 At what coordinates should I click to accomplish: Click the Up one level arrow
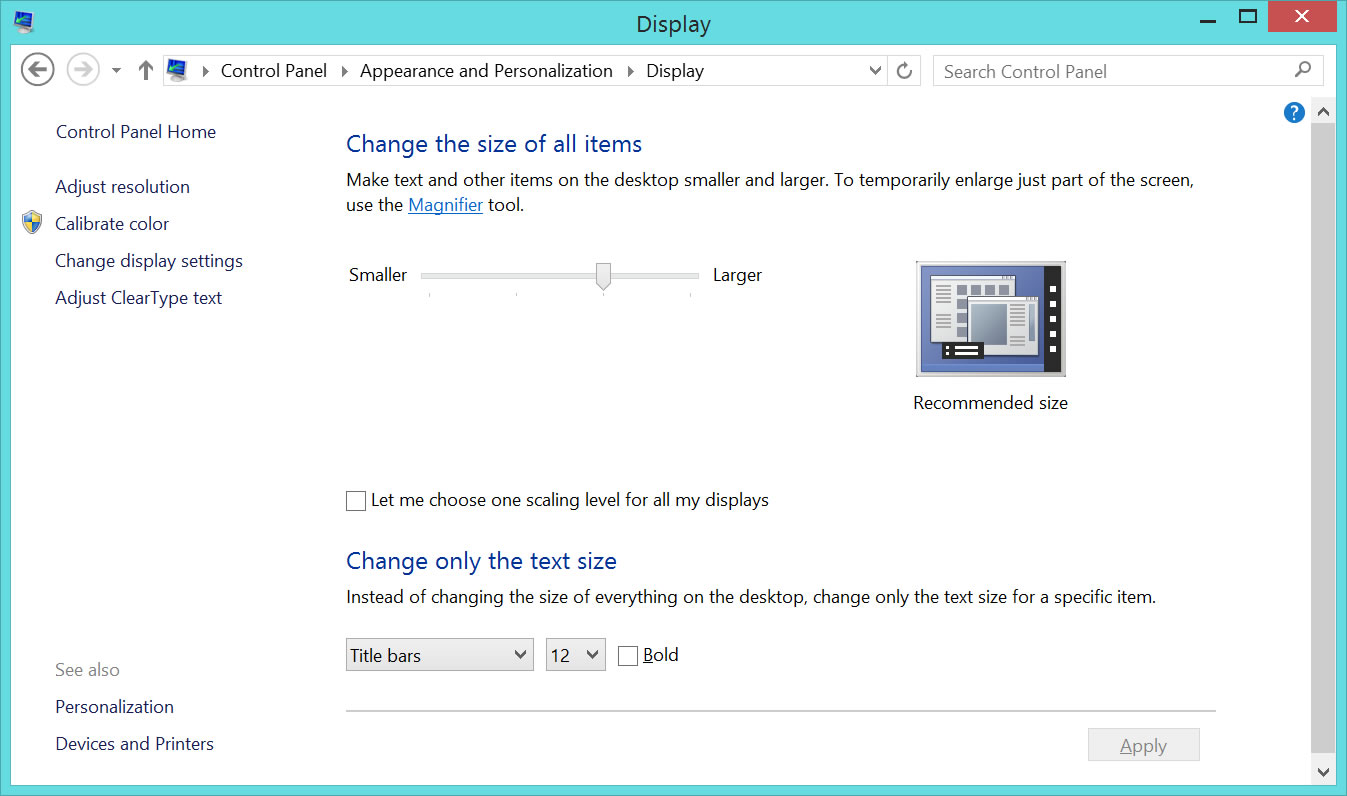(x=146, y=71)
